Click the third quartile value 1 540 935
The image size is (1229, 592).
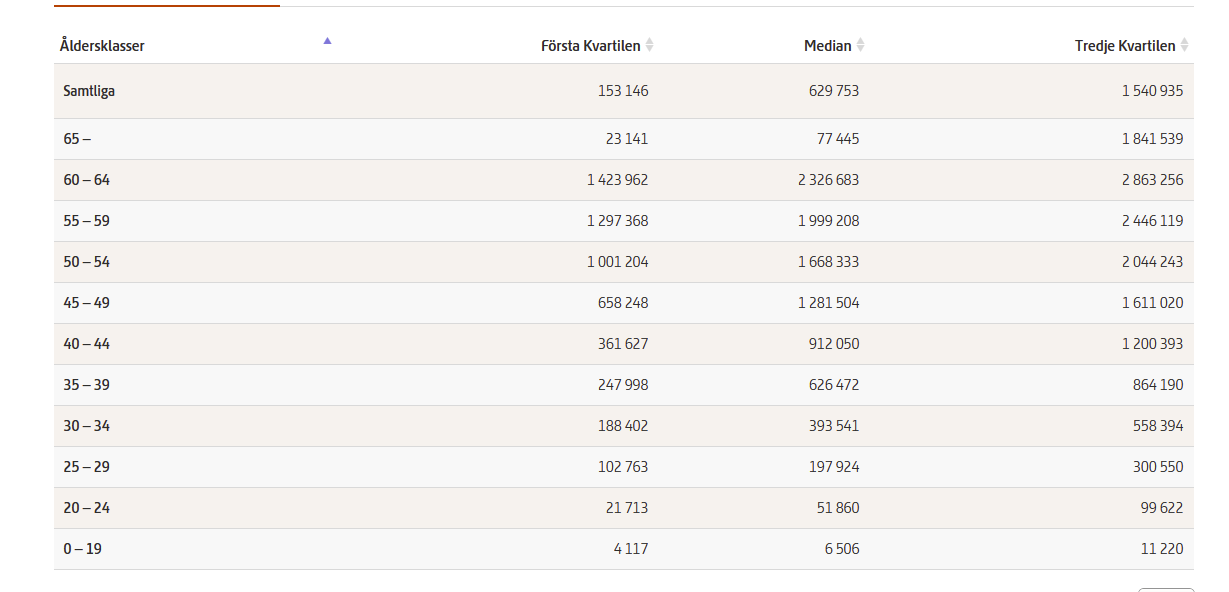(x=1152, y=91)
